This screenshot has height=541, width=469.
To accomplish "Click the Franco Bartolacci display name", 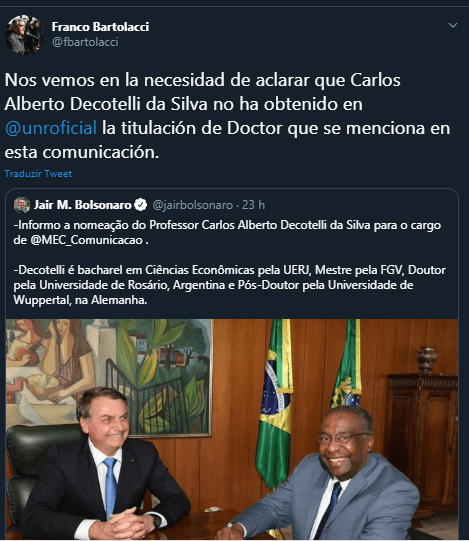I will click(100, 27).
